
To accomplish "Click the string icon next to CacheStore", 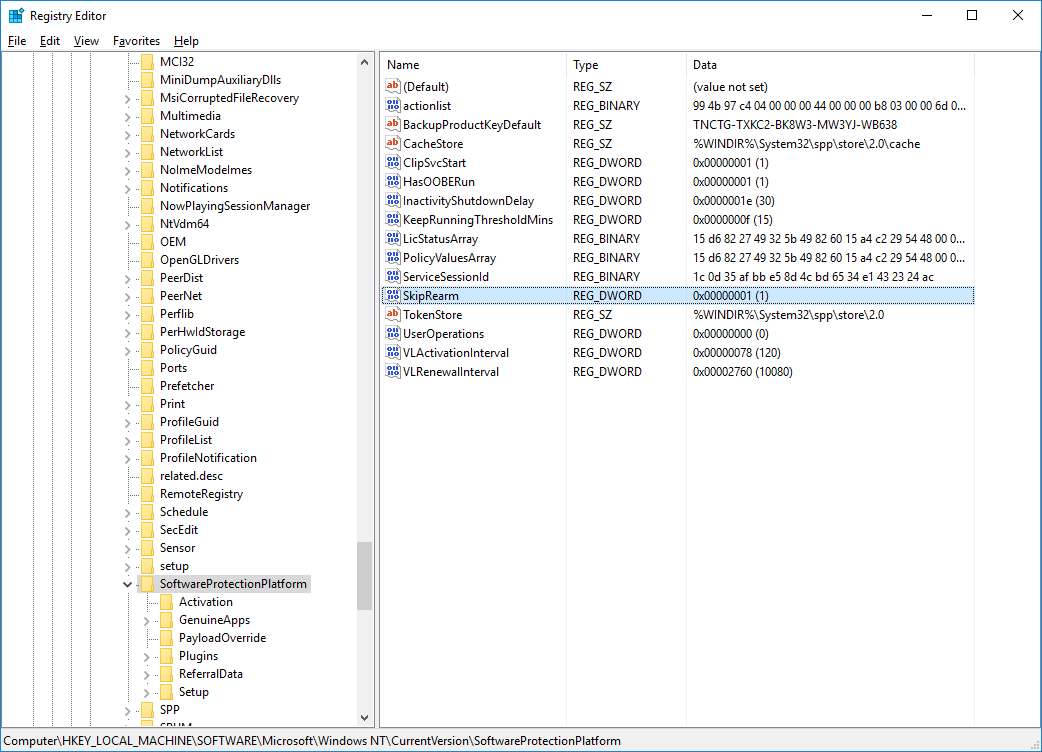I will 393,143.
